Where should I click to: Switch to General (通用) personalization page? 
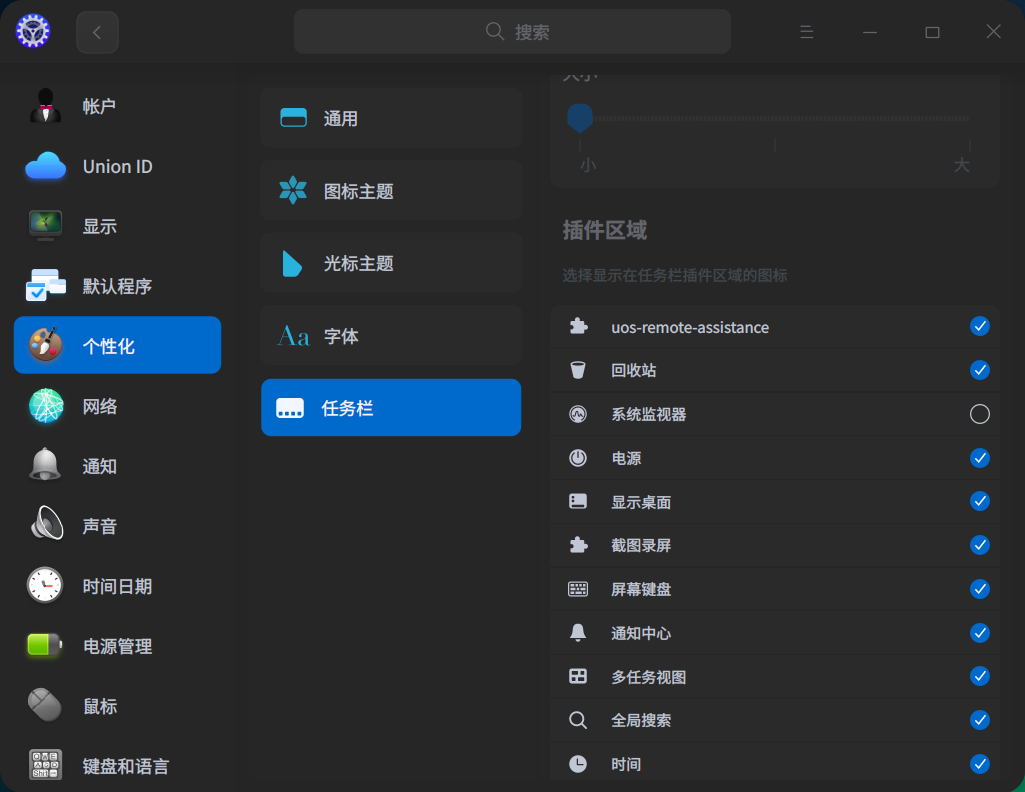[391, 118]
